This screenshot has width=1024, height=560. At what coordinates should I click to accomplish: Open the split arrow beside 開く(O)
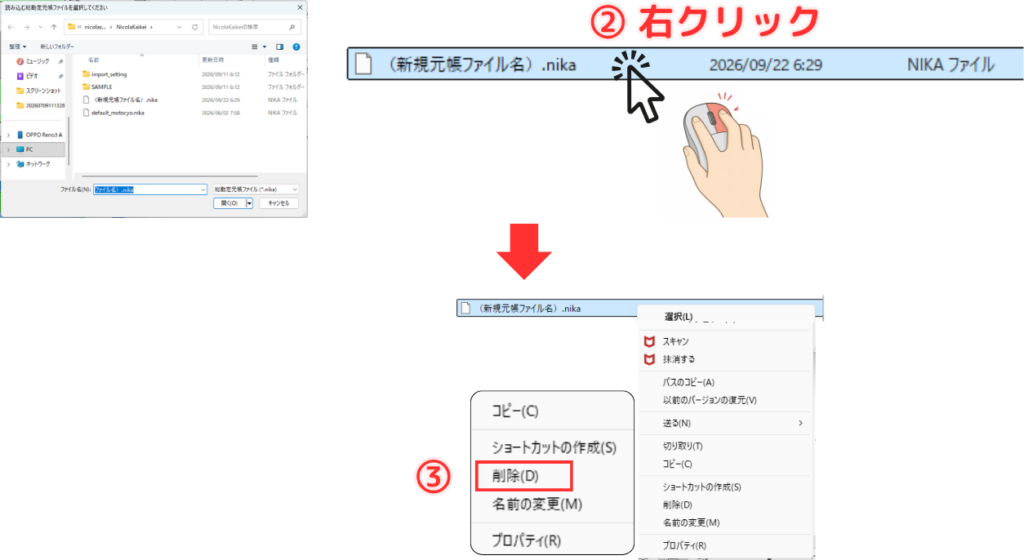coord(249,204)
